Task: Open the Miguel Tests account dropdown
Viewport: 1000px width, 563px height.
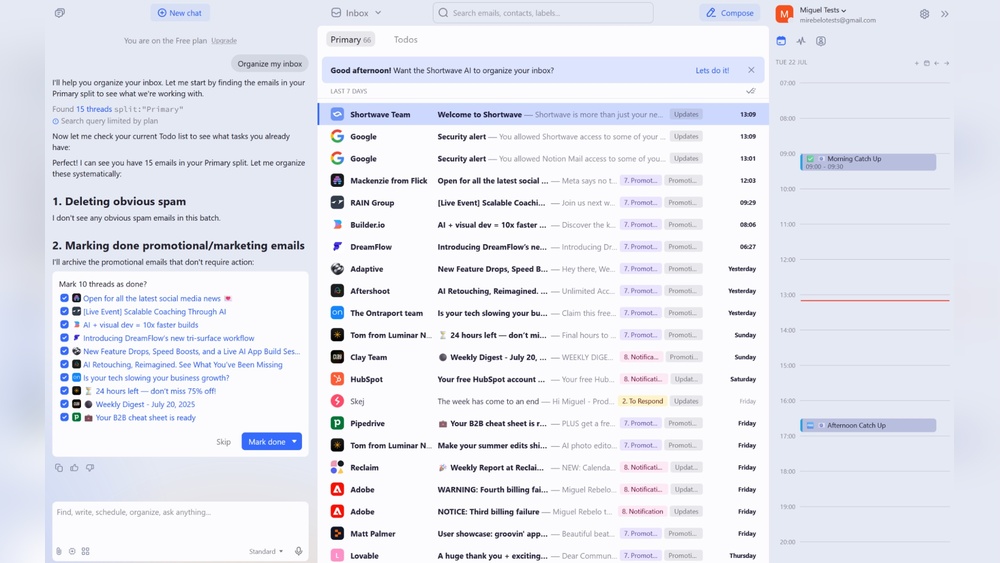Action: point(823,10)
